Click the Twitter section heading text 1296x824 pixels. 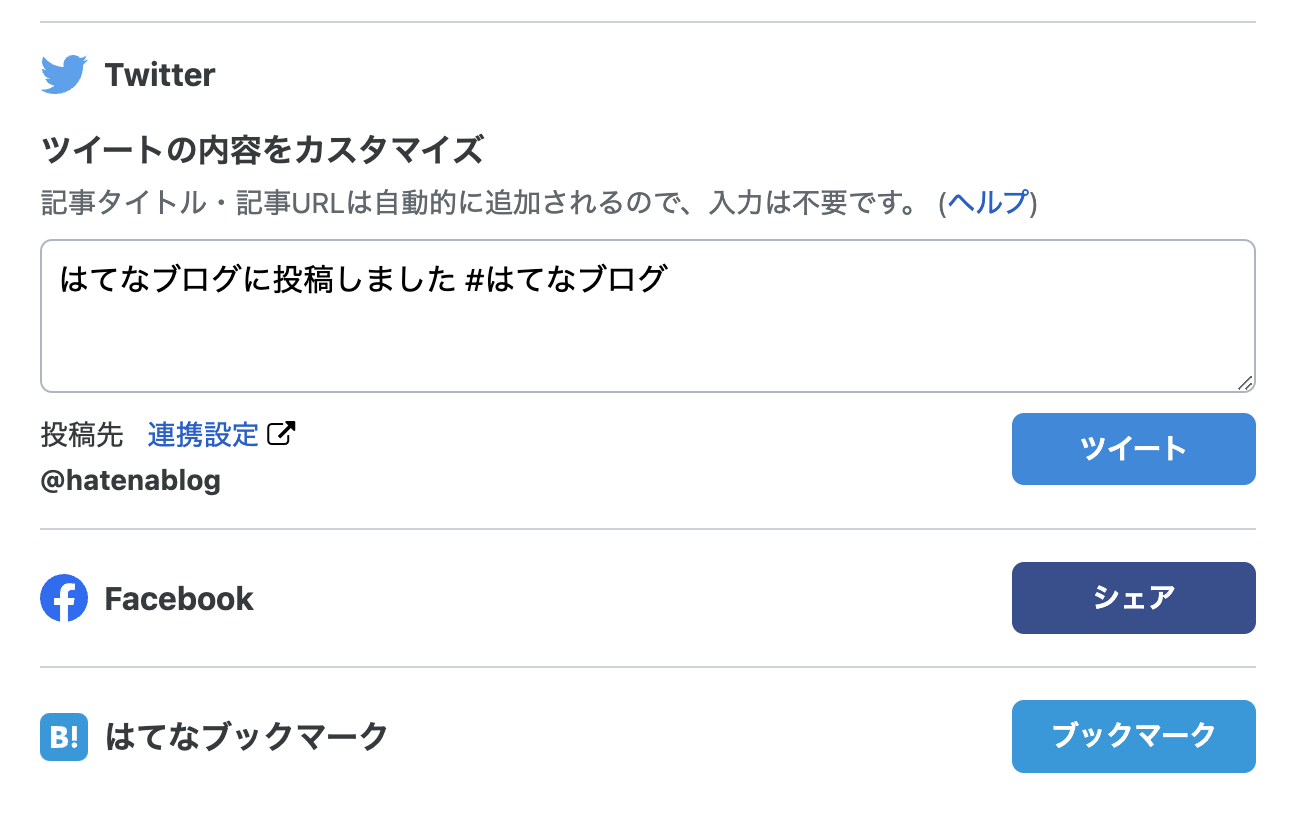160,75
